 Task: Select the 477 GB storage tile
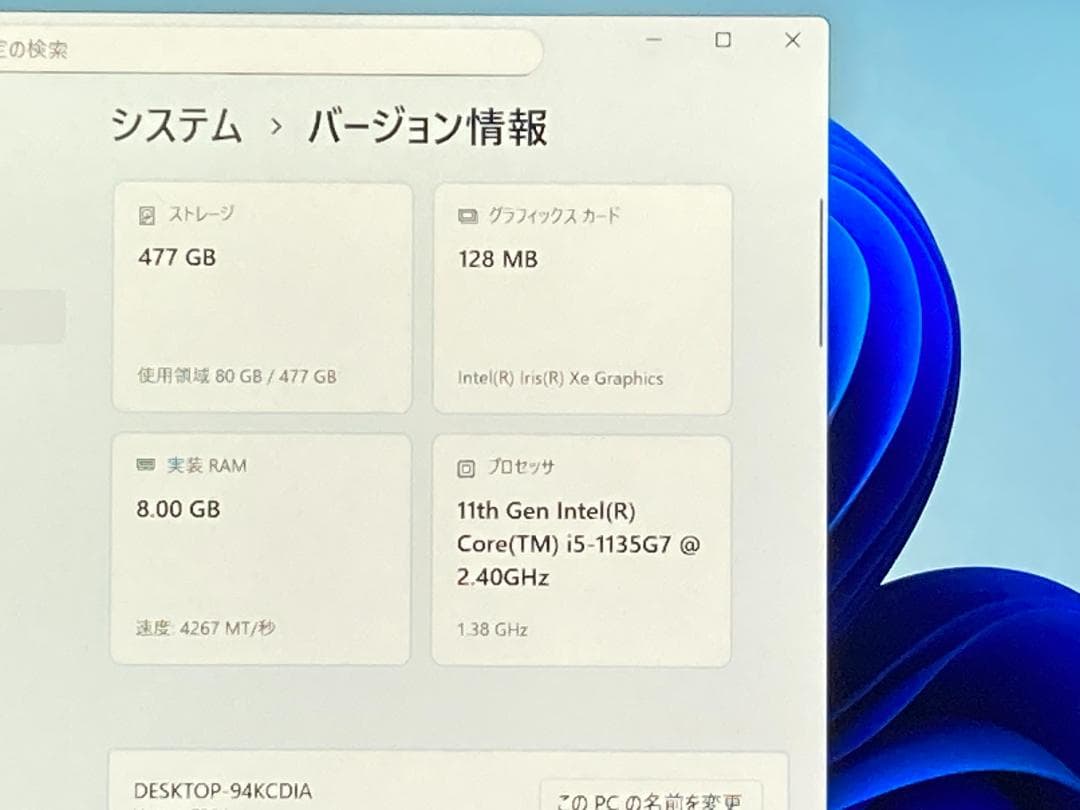(262, 296)
